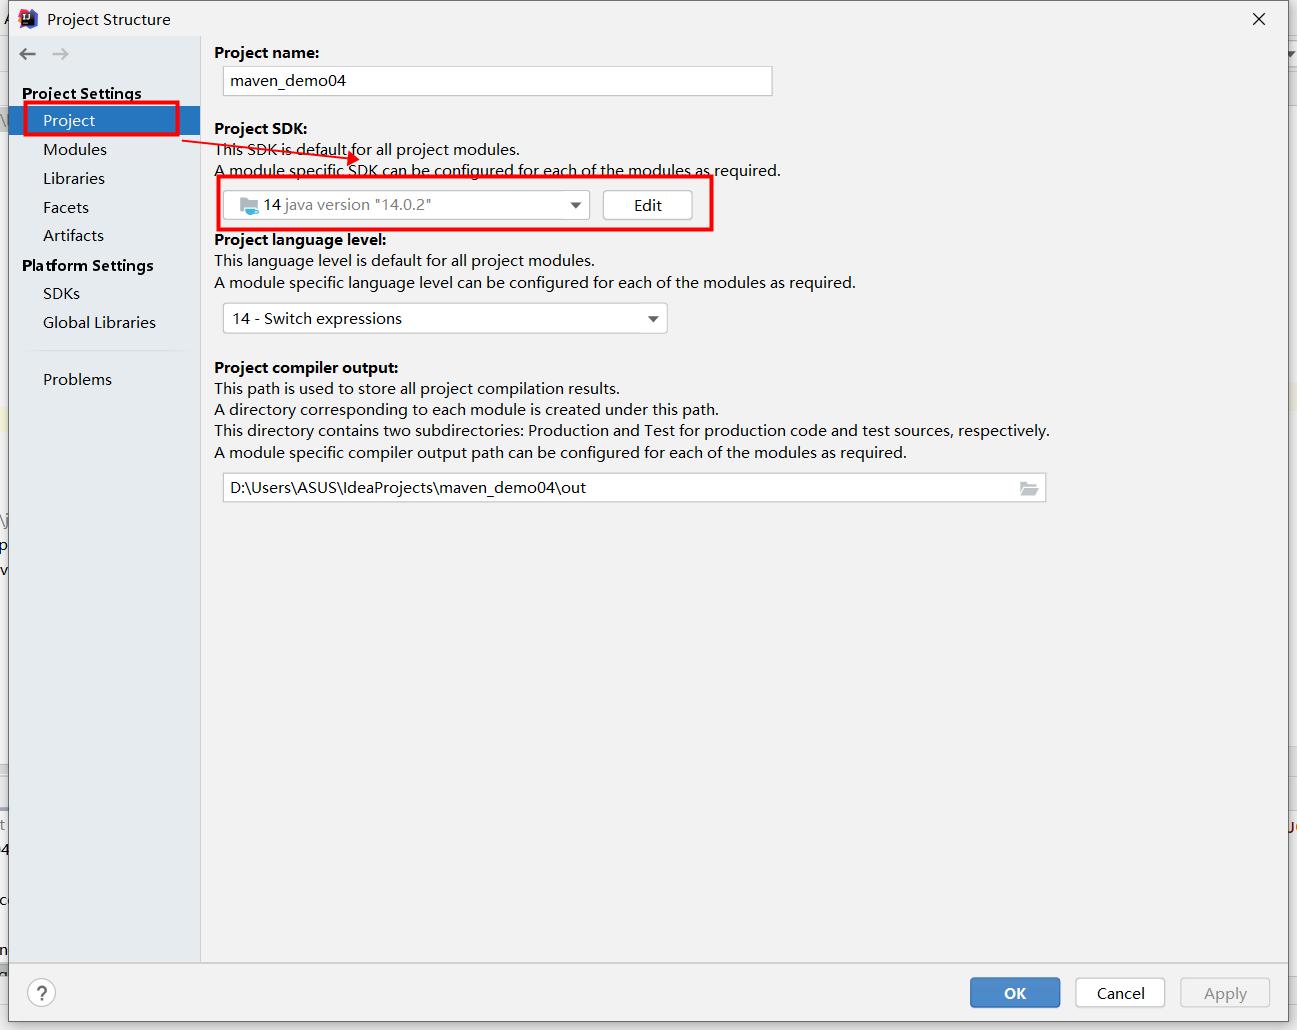Screen dimensions: 1297x1030
Task: Click the back navigation arrow
Action: (x=28, y=54)
